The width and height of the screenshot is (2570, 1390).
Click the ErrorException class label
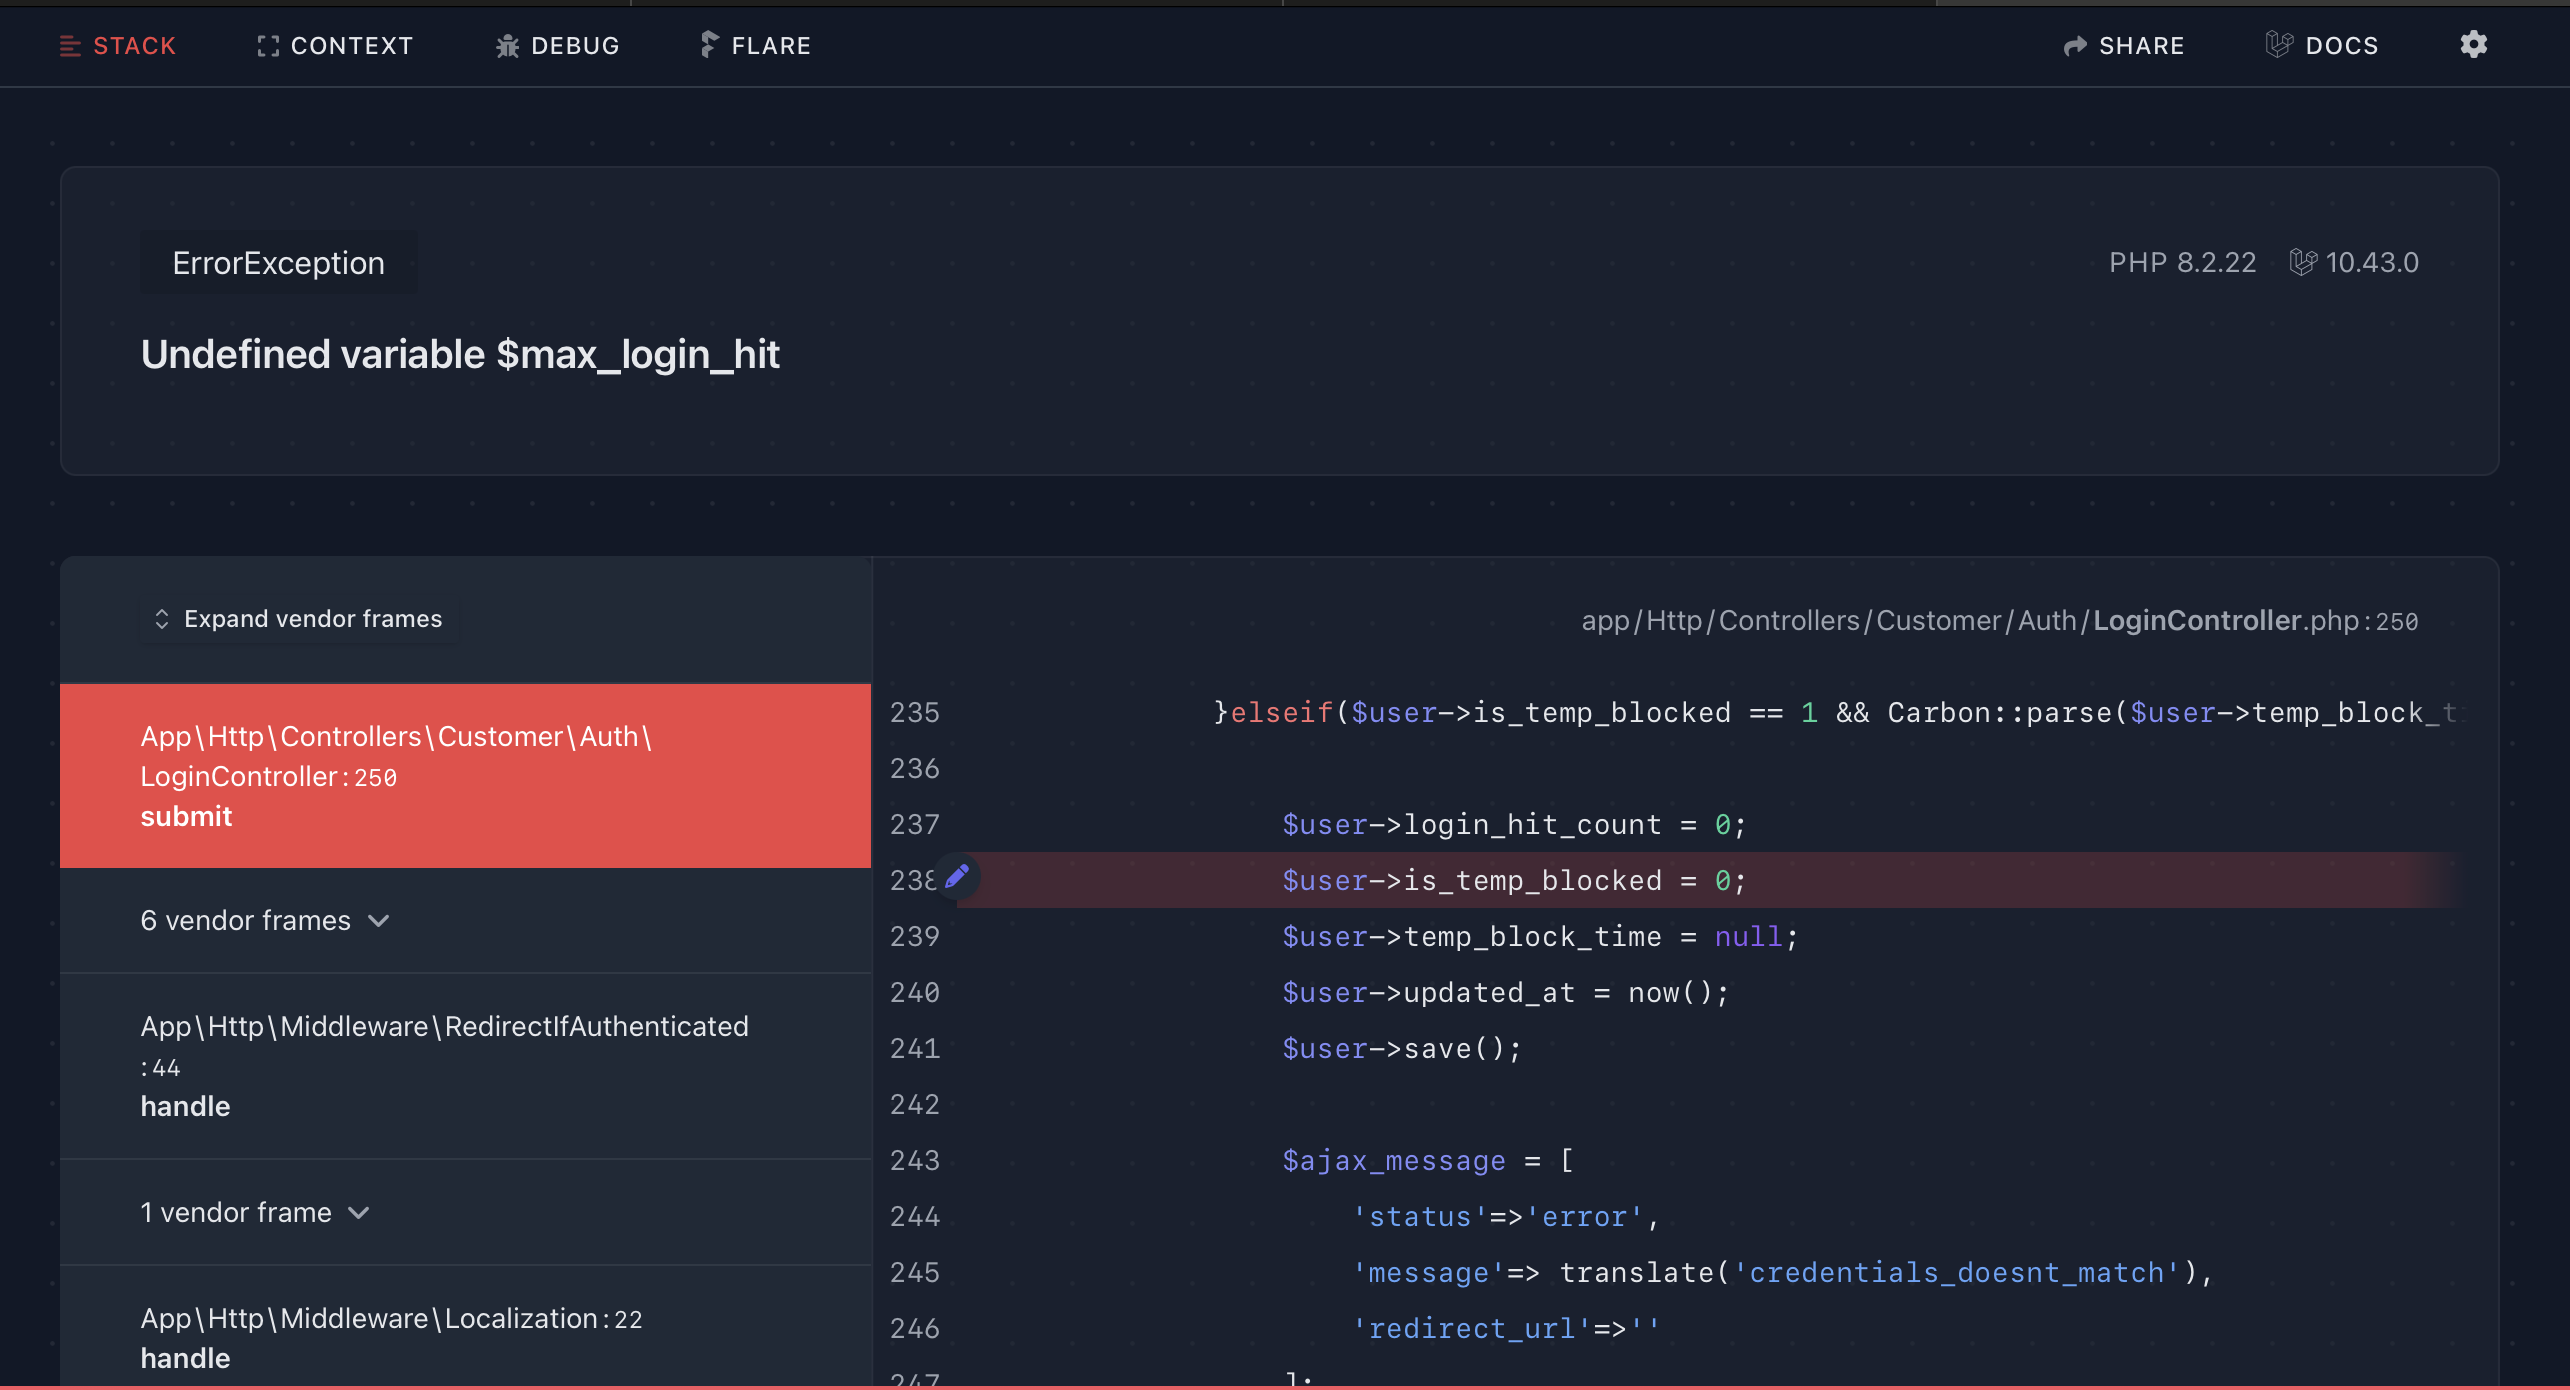[279, 262]
